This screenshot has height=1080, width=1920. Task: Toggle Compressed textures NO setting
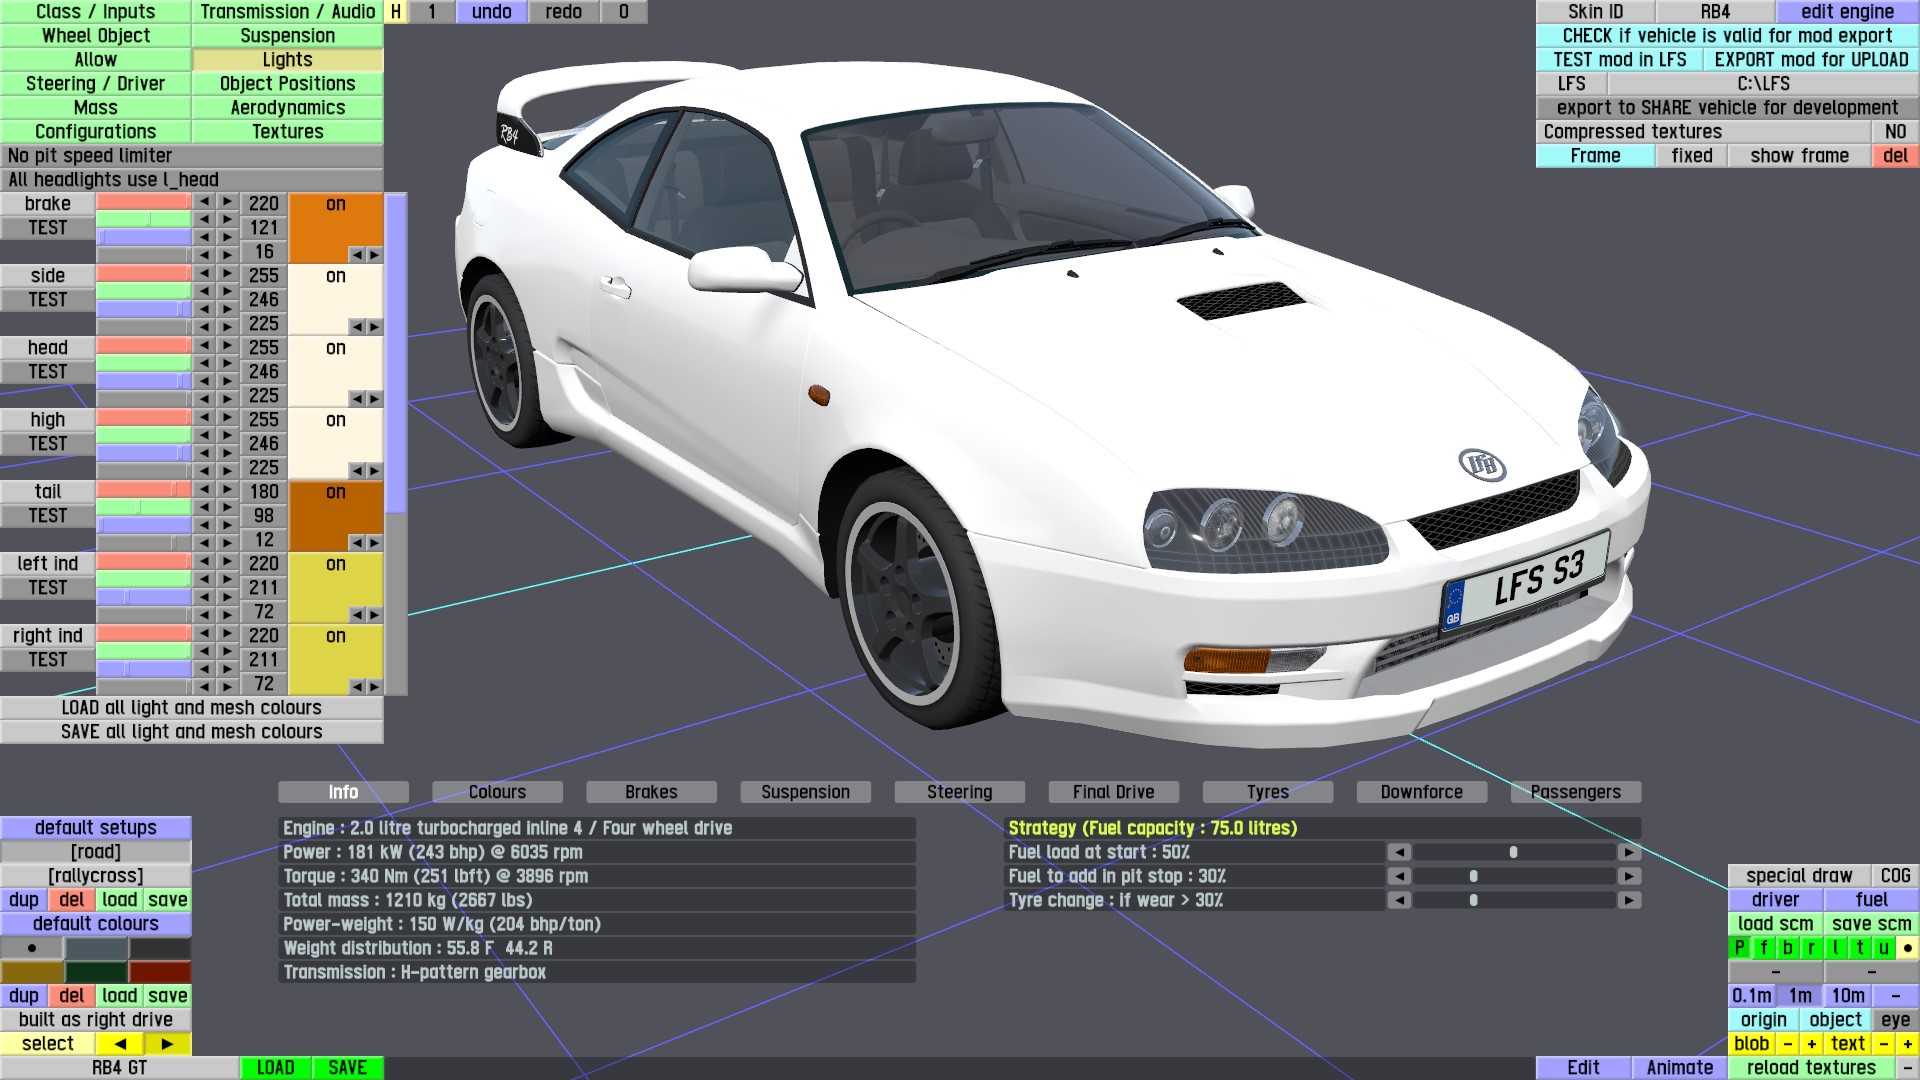click(1895, 132)
